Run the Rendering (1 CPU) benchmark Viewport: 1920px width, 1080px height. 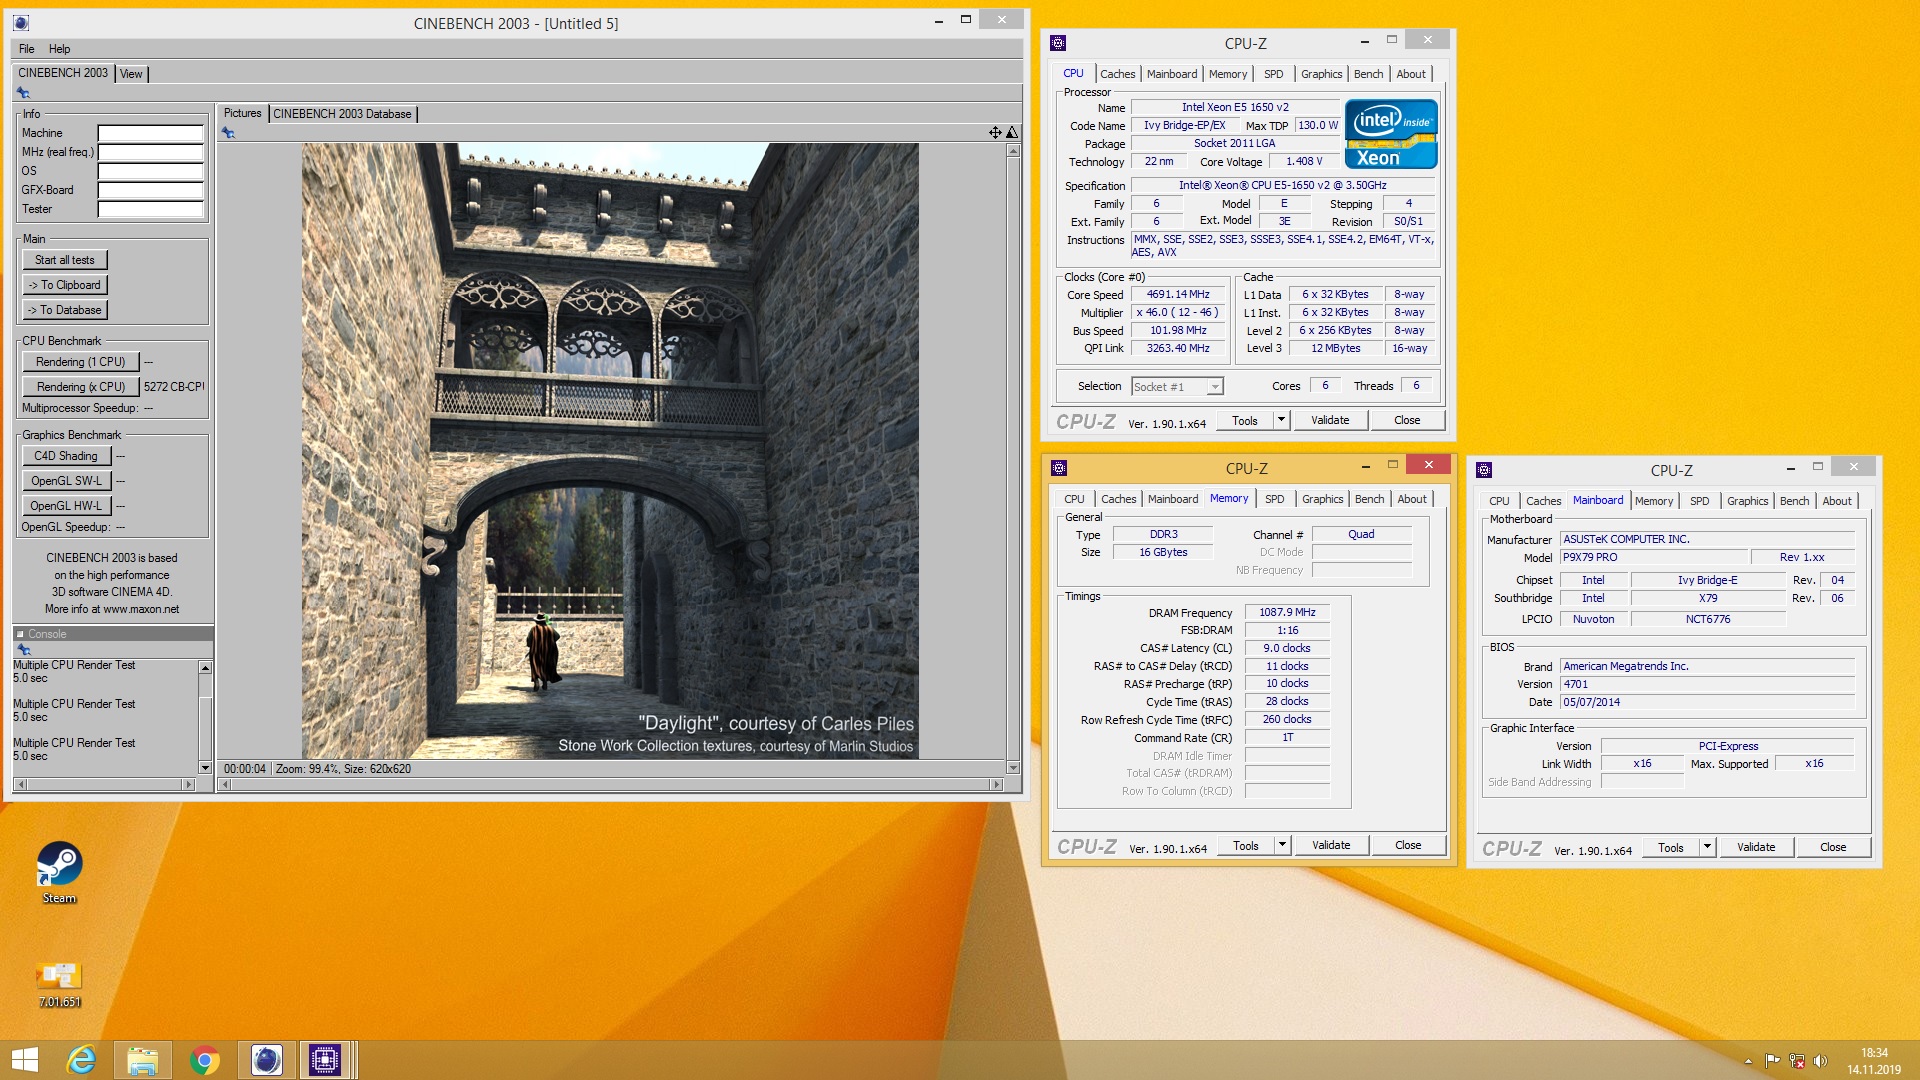[x=80, y=362]
